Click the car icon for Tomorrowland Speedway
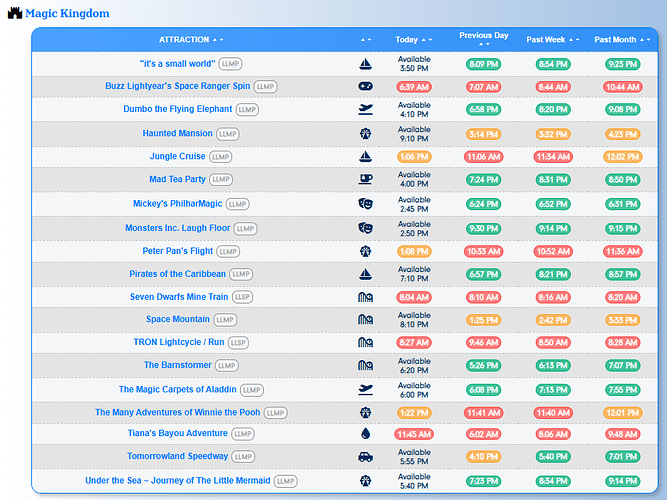 click(365, 457)
